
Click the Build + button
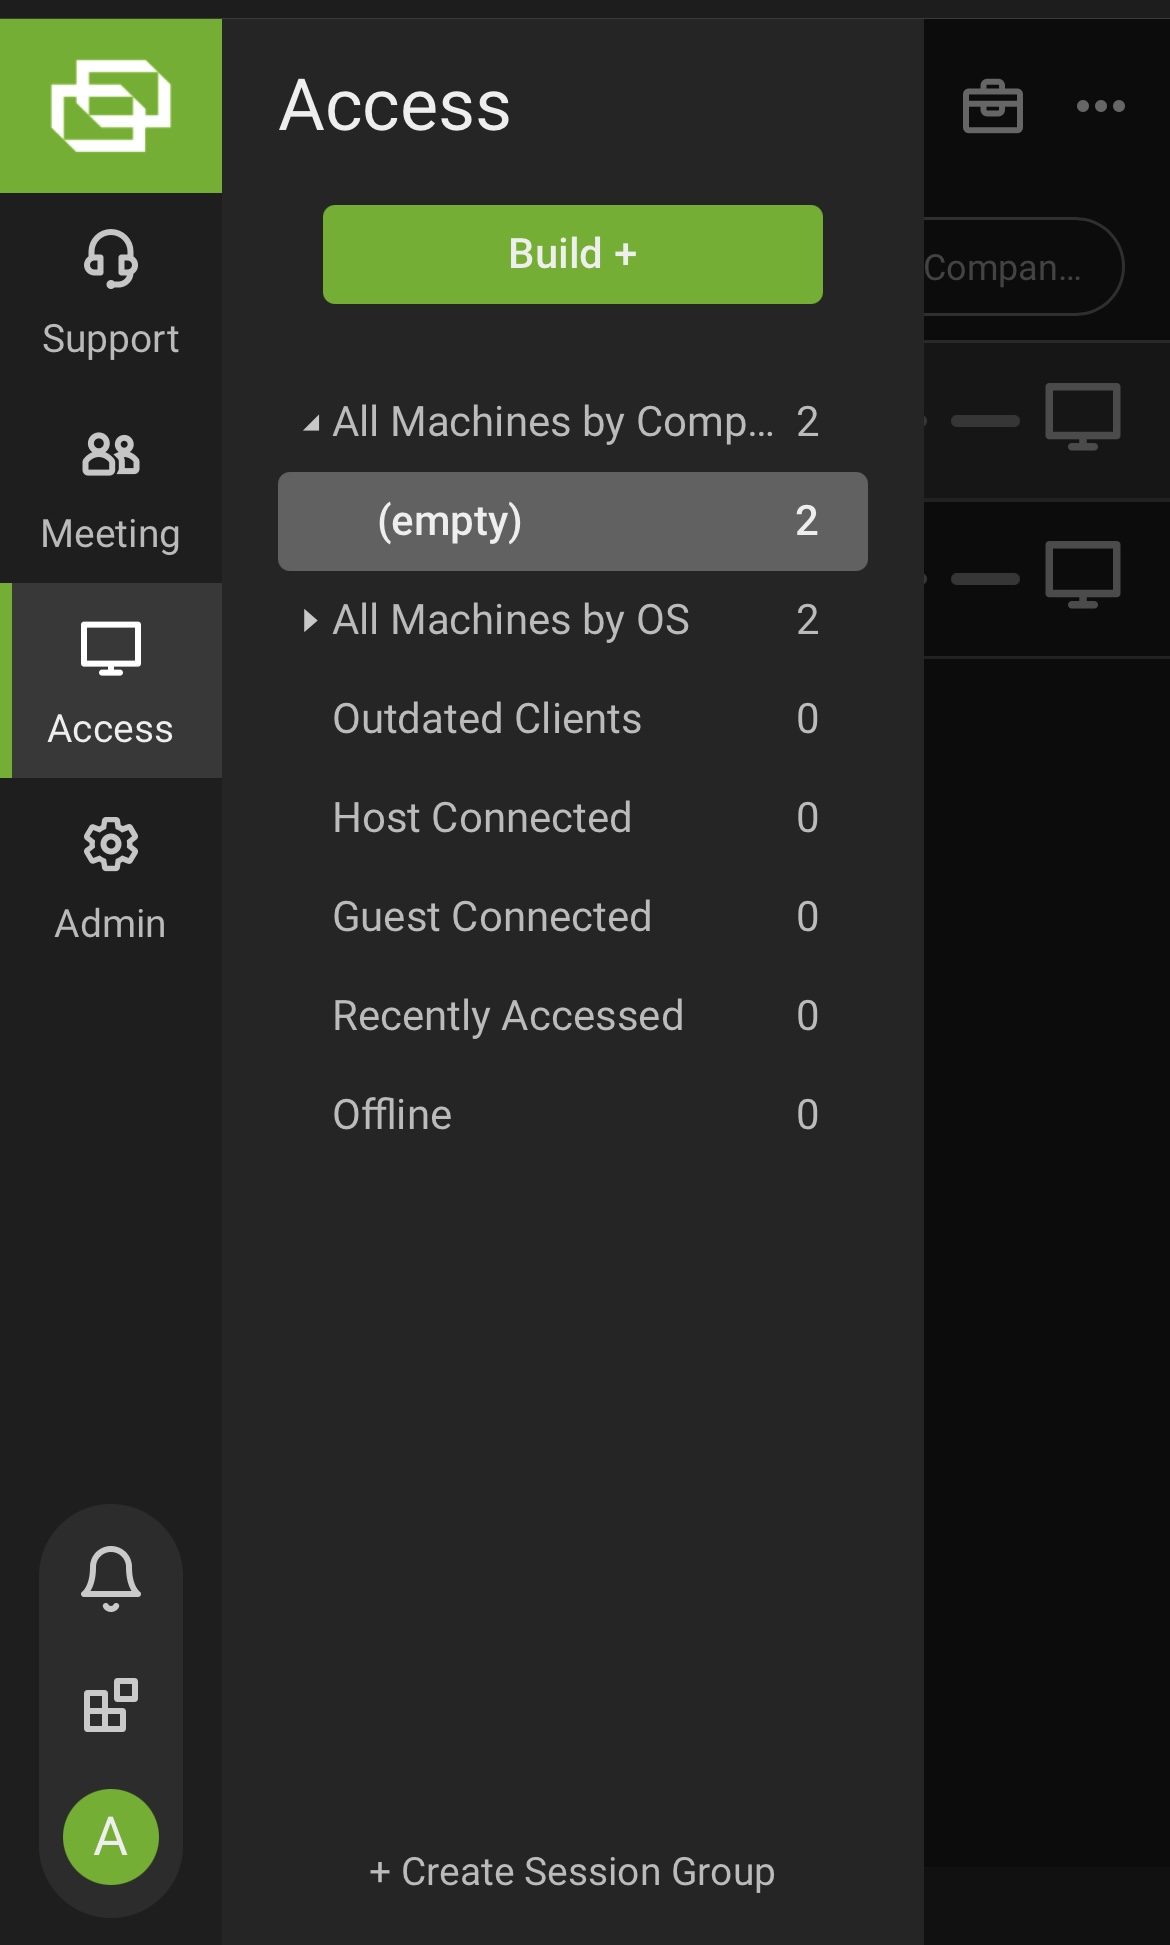click(572, 254)
